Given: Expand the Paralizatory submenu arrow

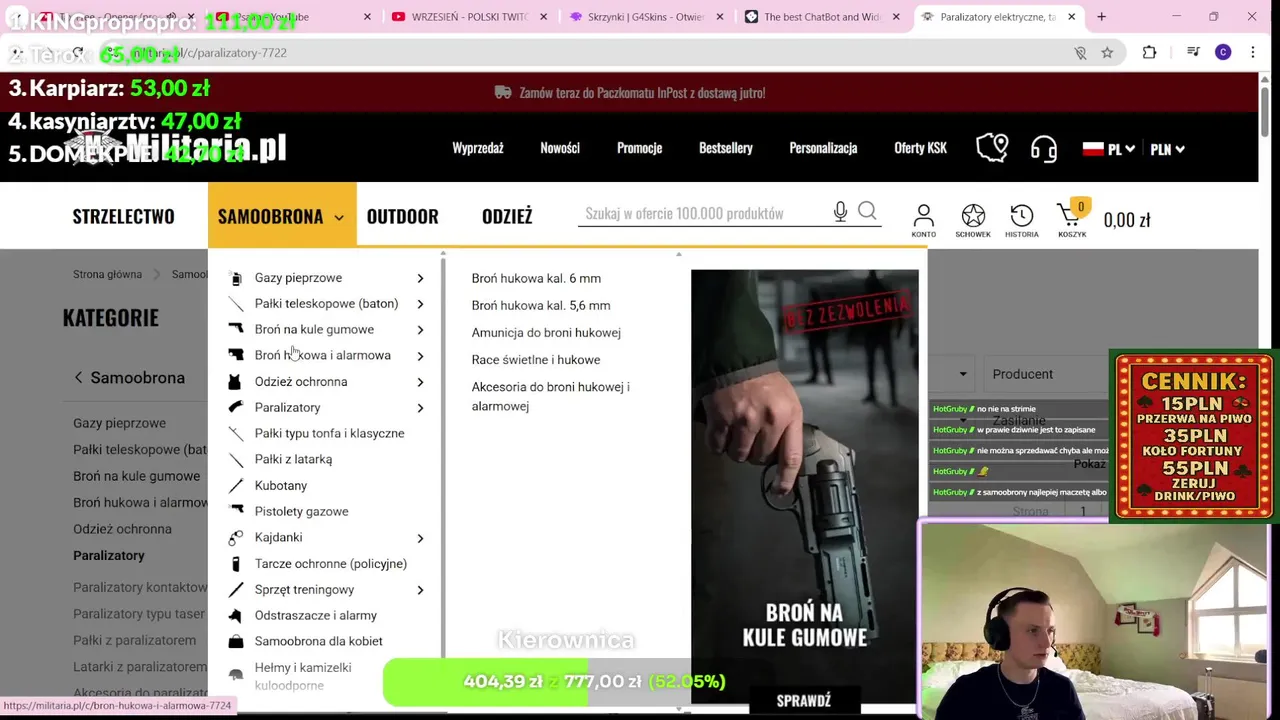Looking at the screenshot, I should 420,408.
